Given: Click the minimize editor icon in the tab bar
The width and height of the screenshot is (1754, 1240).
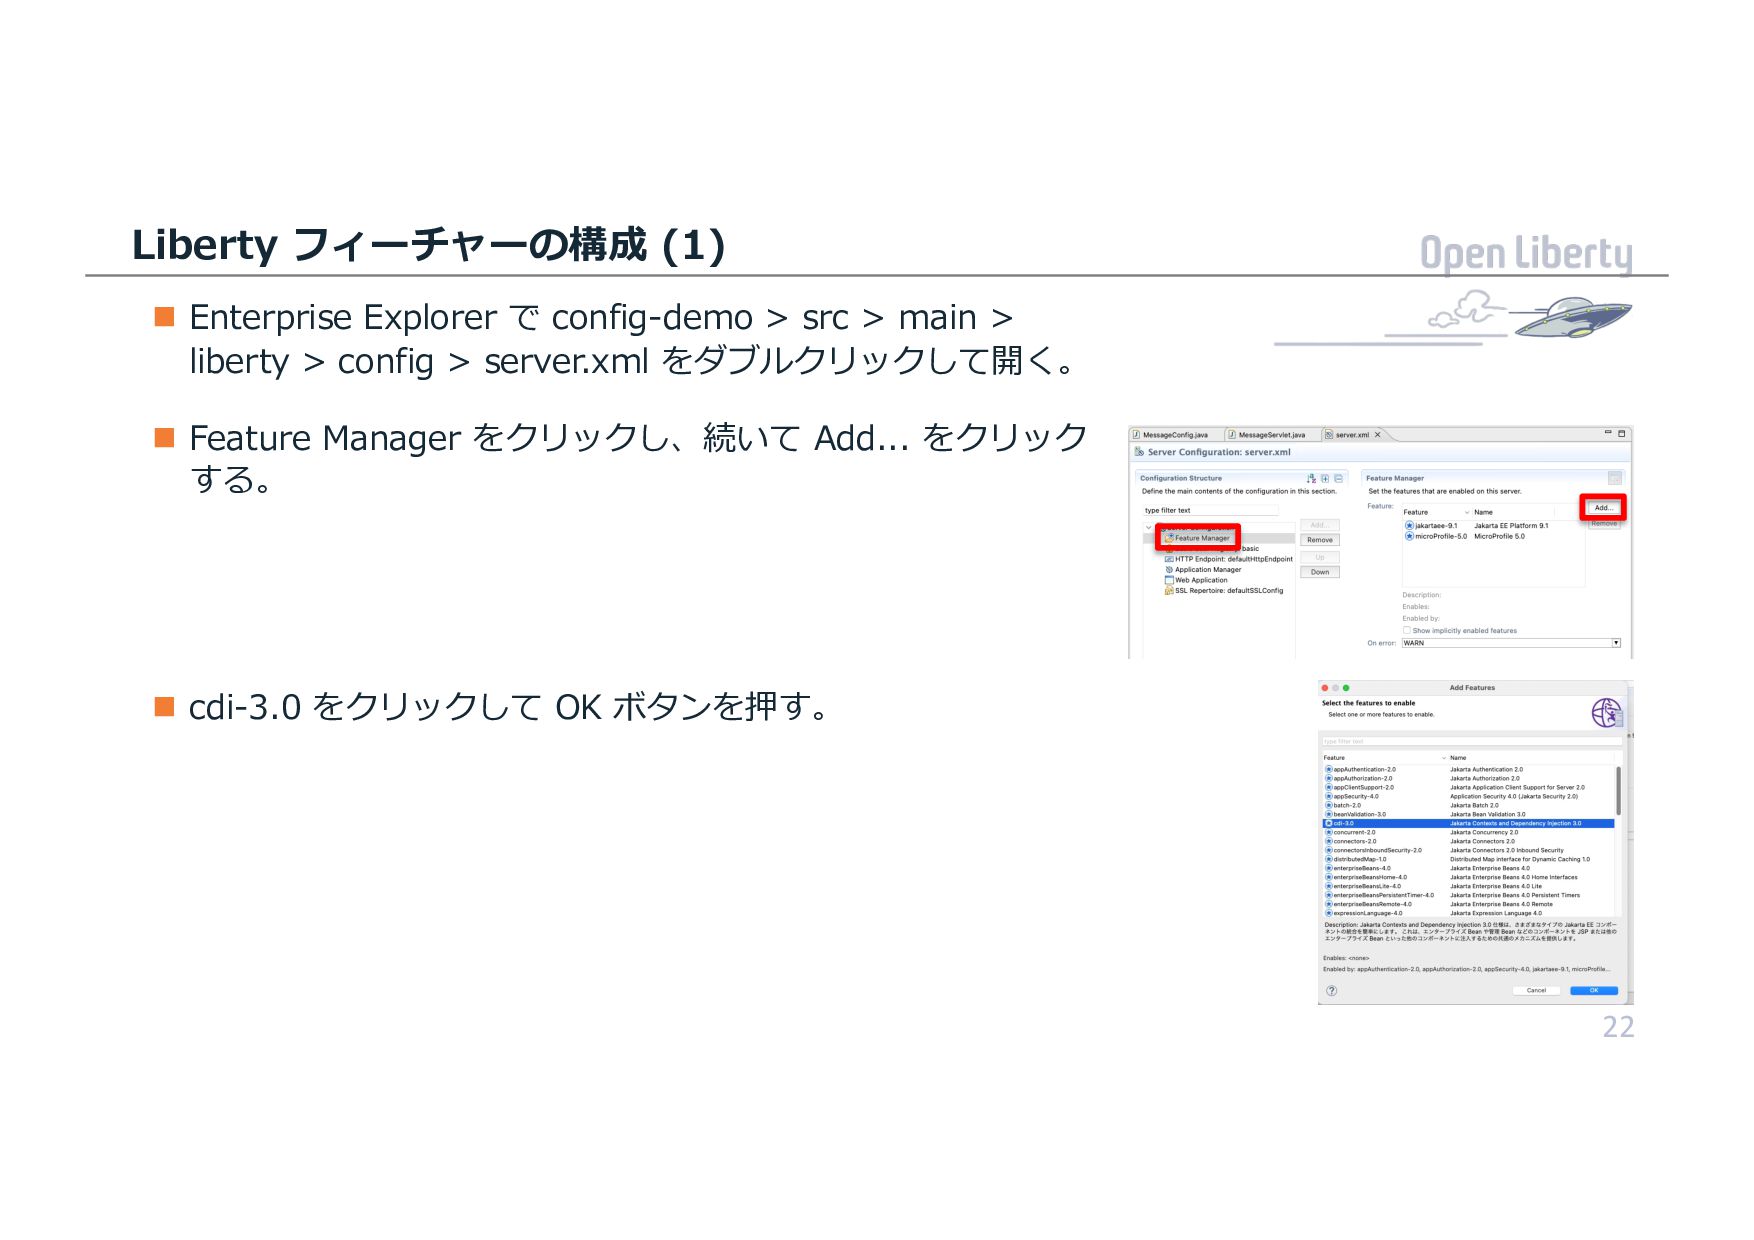Looking at the screenshot, I should pos(1608,431).
